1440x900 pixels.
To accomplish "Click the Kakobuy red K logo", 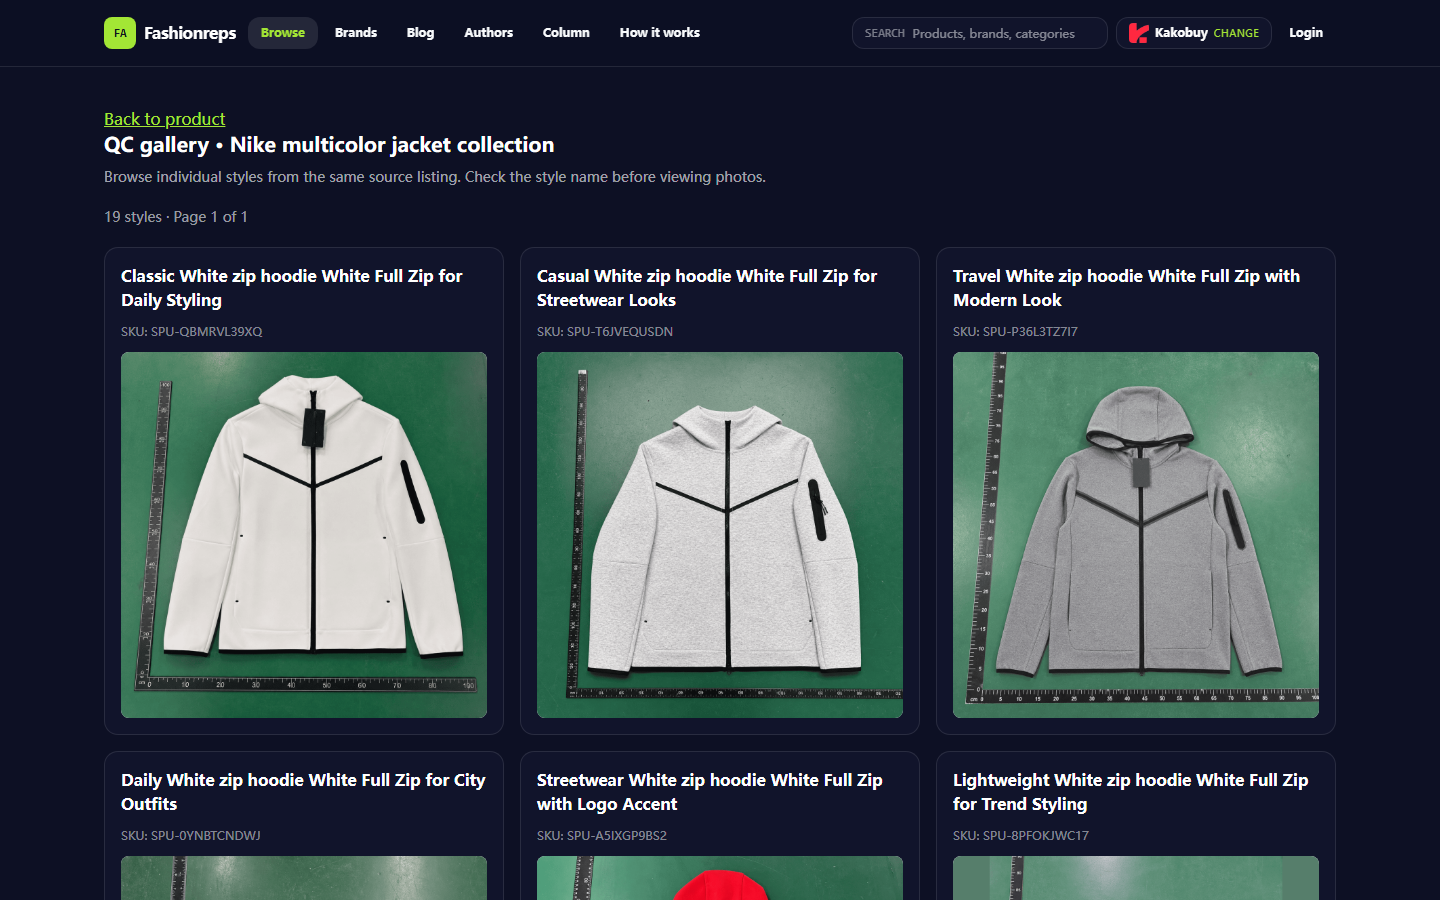I will (1138, 33).
